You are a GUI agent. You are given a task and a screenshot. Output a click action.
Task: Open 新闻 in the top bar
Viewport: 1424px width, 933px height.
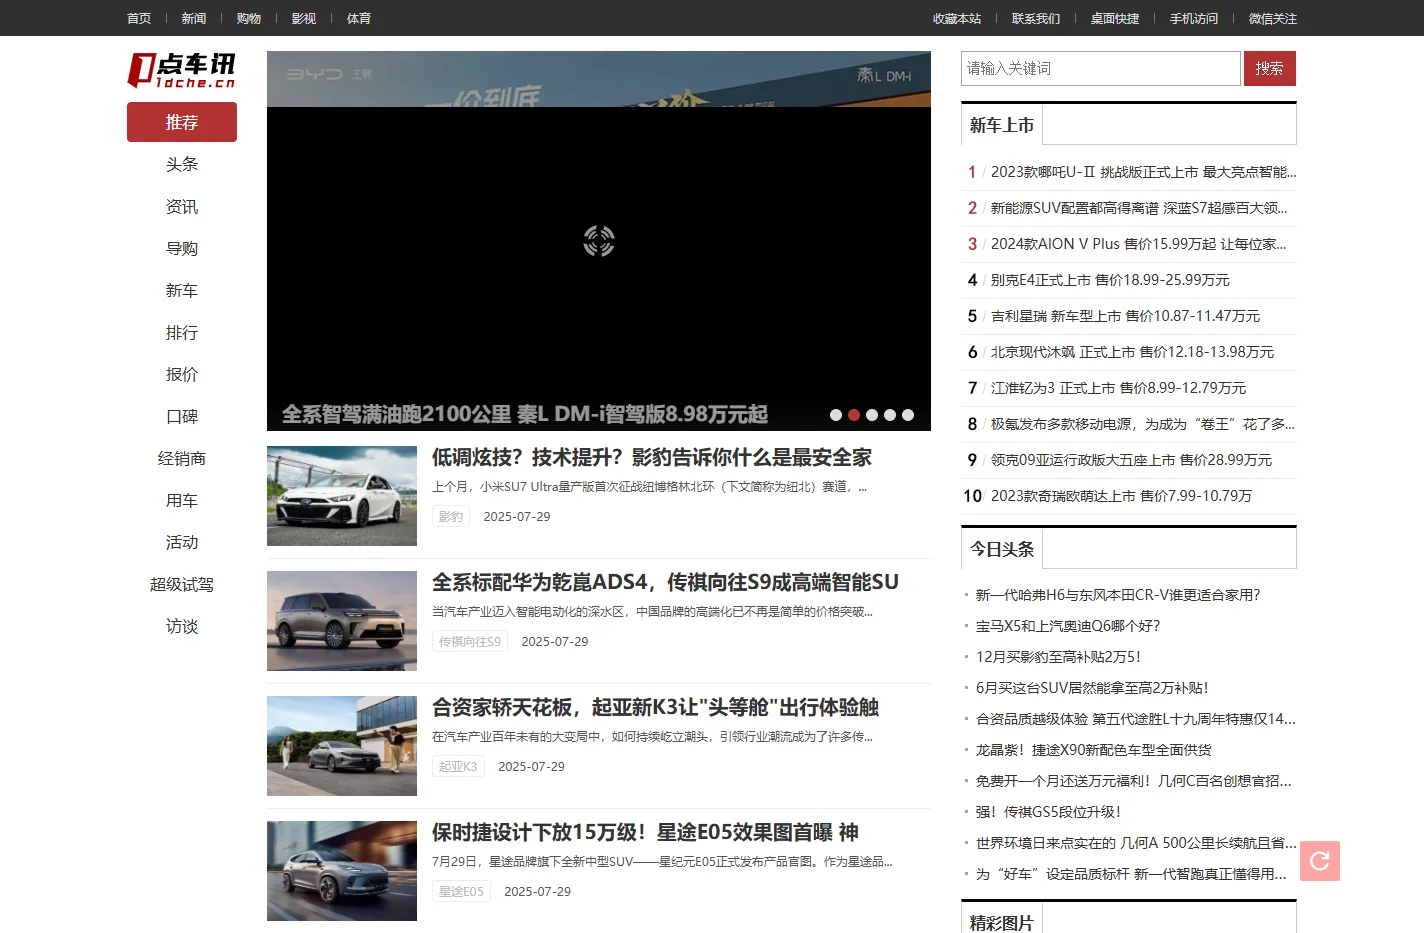coord(194,18)
